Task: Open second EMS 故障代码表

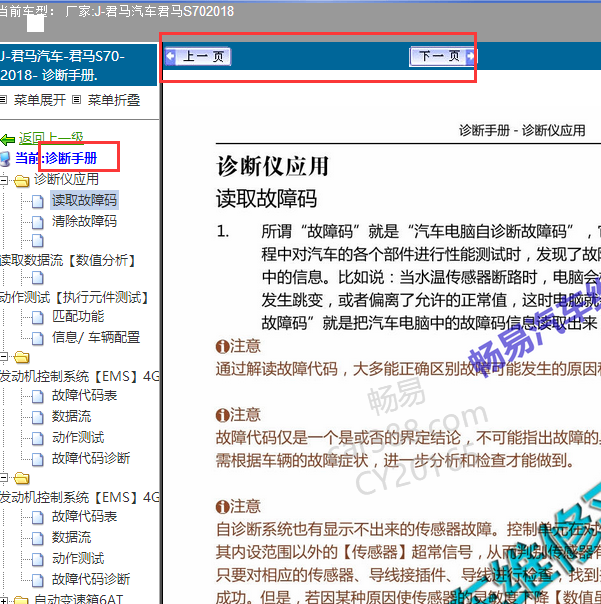Action: point(84,516)
